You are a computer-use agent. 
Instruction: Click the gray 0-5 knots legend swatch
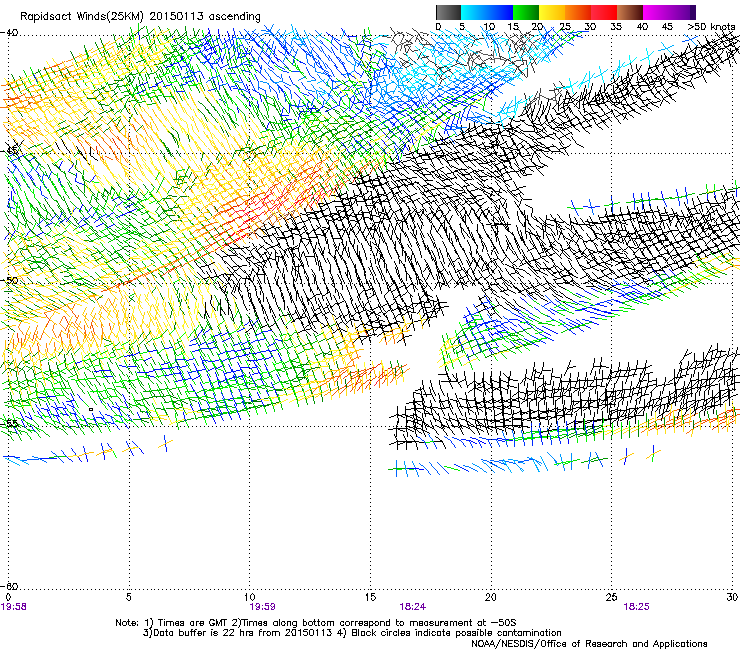(x=448, y=12)
